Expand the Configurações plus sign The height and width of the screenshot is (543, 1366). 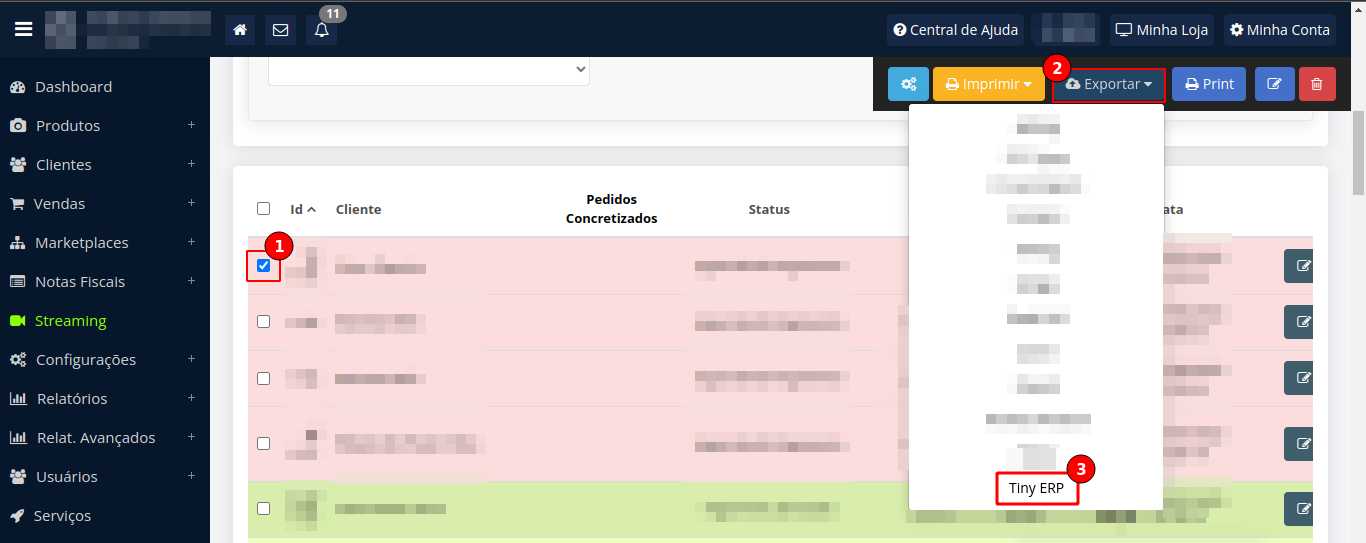point(191,359)
